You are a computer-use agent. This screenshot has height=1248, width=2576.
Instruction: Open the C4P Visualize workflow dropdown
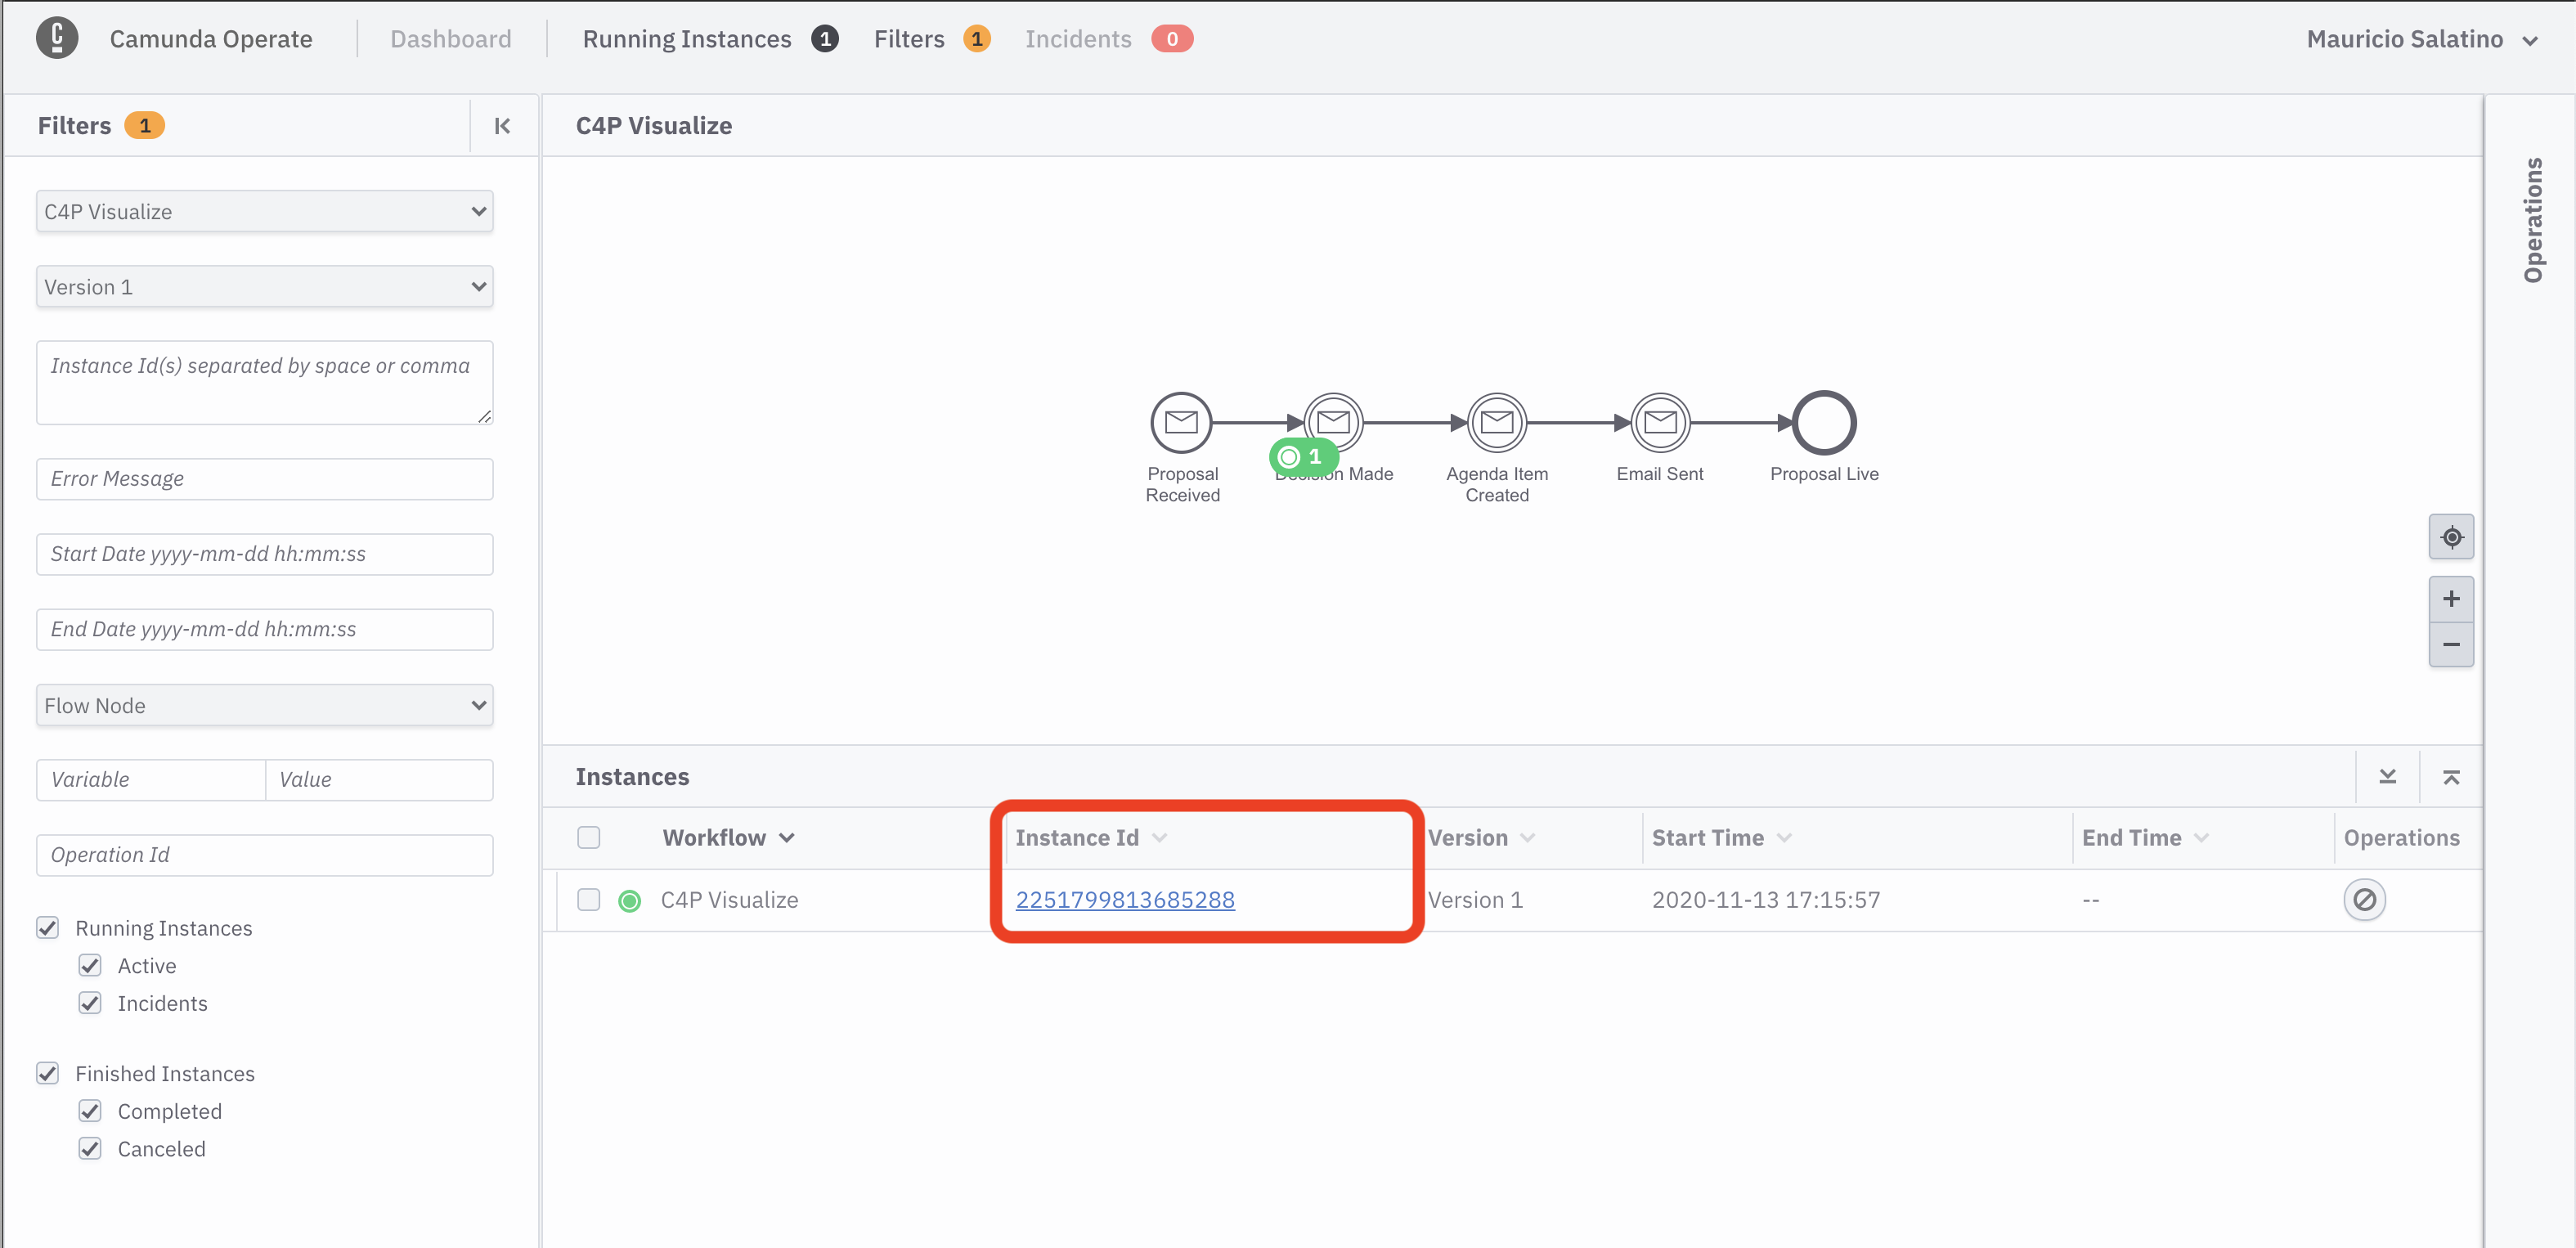click(x=265, y=212)
